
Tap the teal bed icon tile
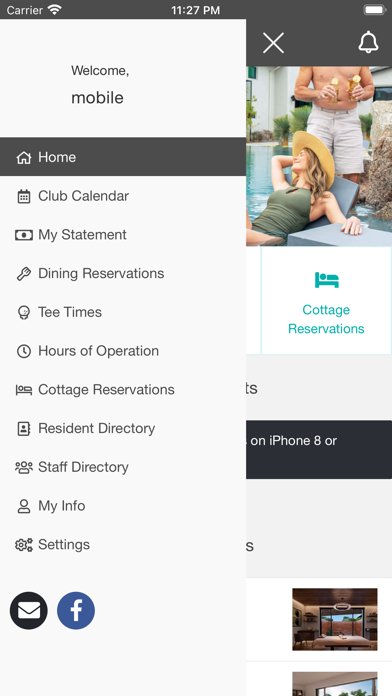pyautogui.click(x=327, y=280)
